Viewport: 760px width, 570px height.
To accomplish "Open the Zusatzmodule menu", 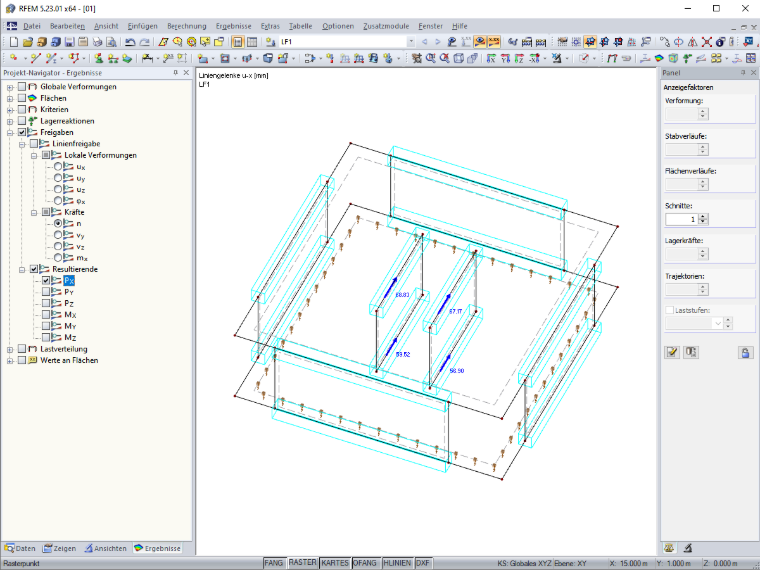I will 386,26.
